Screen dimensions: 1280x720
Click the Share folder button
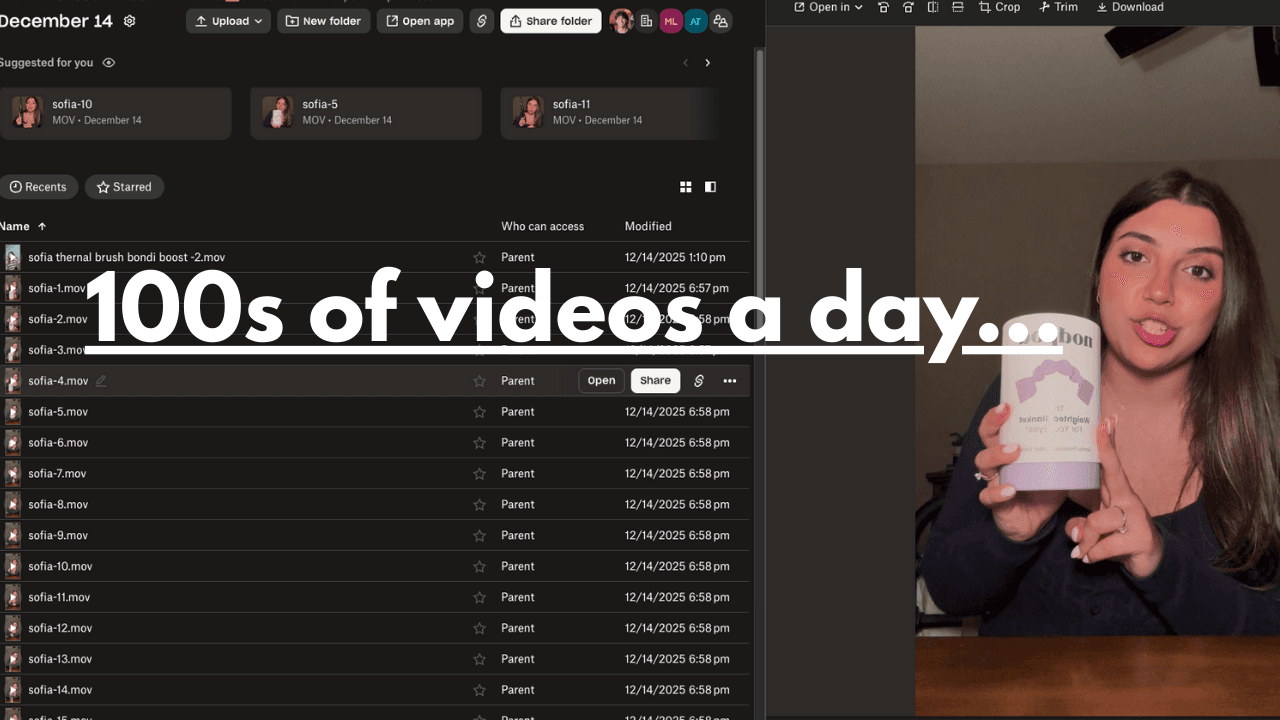pos(551,21)
